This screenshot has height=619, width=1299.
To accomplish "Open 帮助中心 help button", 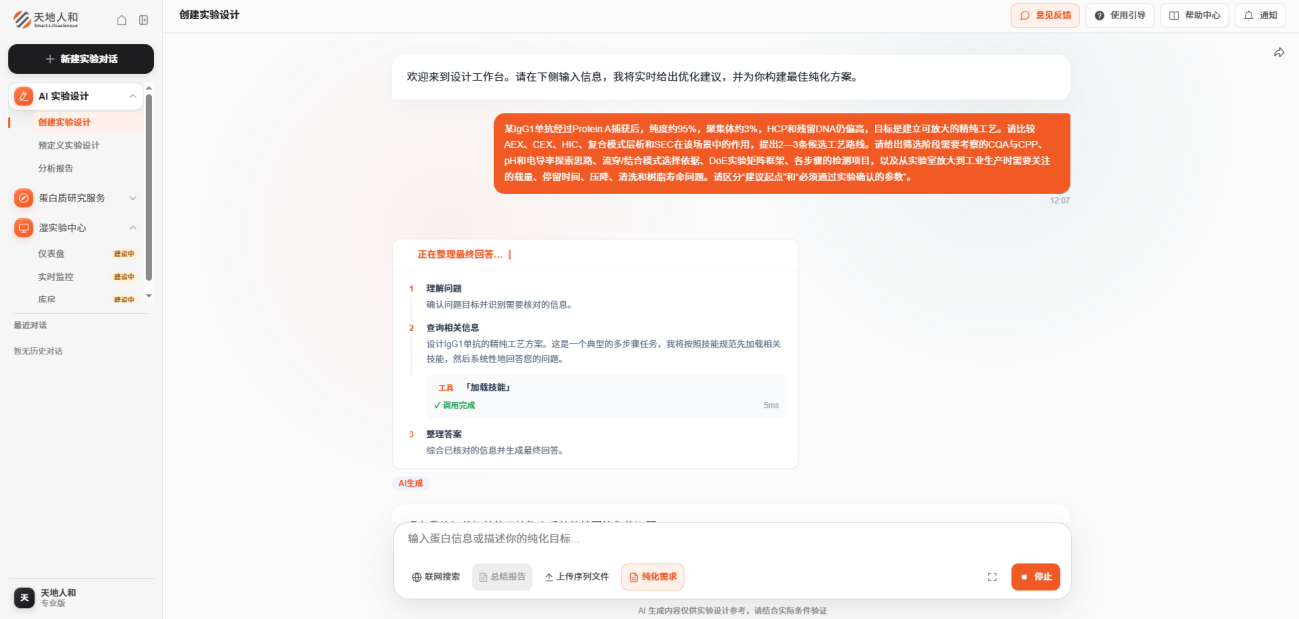I will tap(1194, 16).
